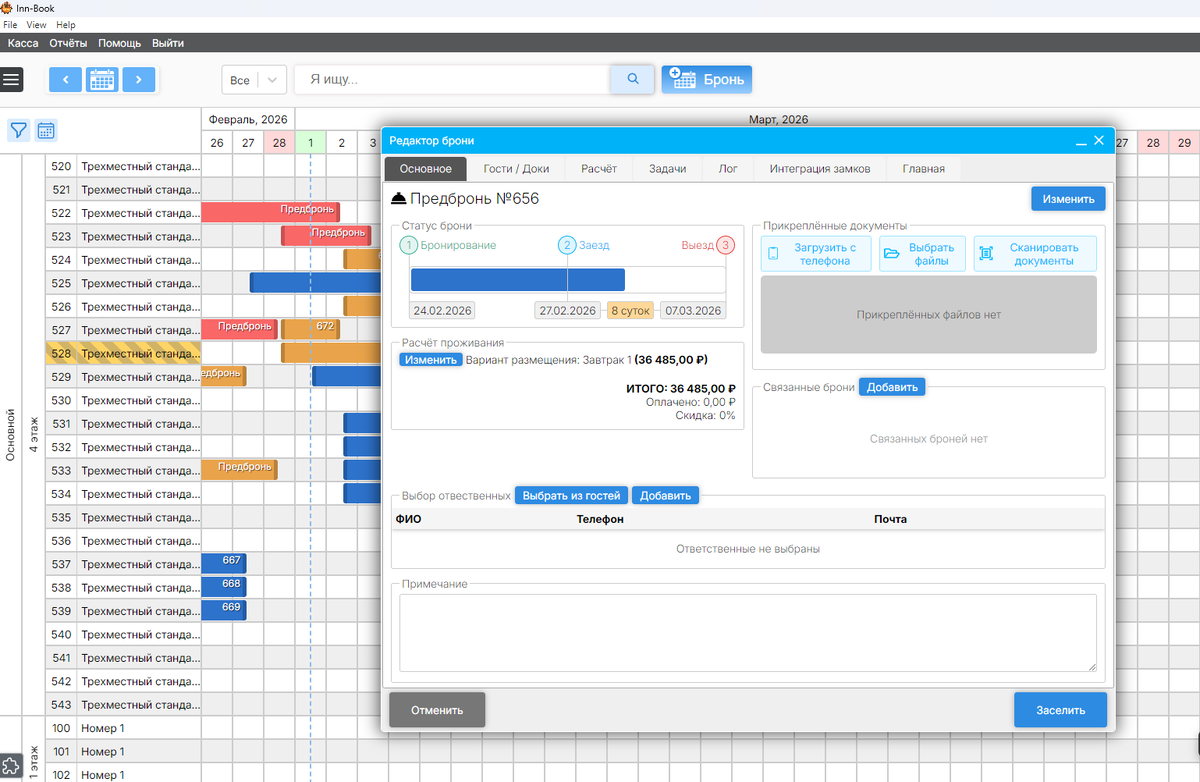Switch to the Интеграция замков tab

tap(820, 169)
